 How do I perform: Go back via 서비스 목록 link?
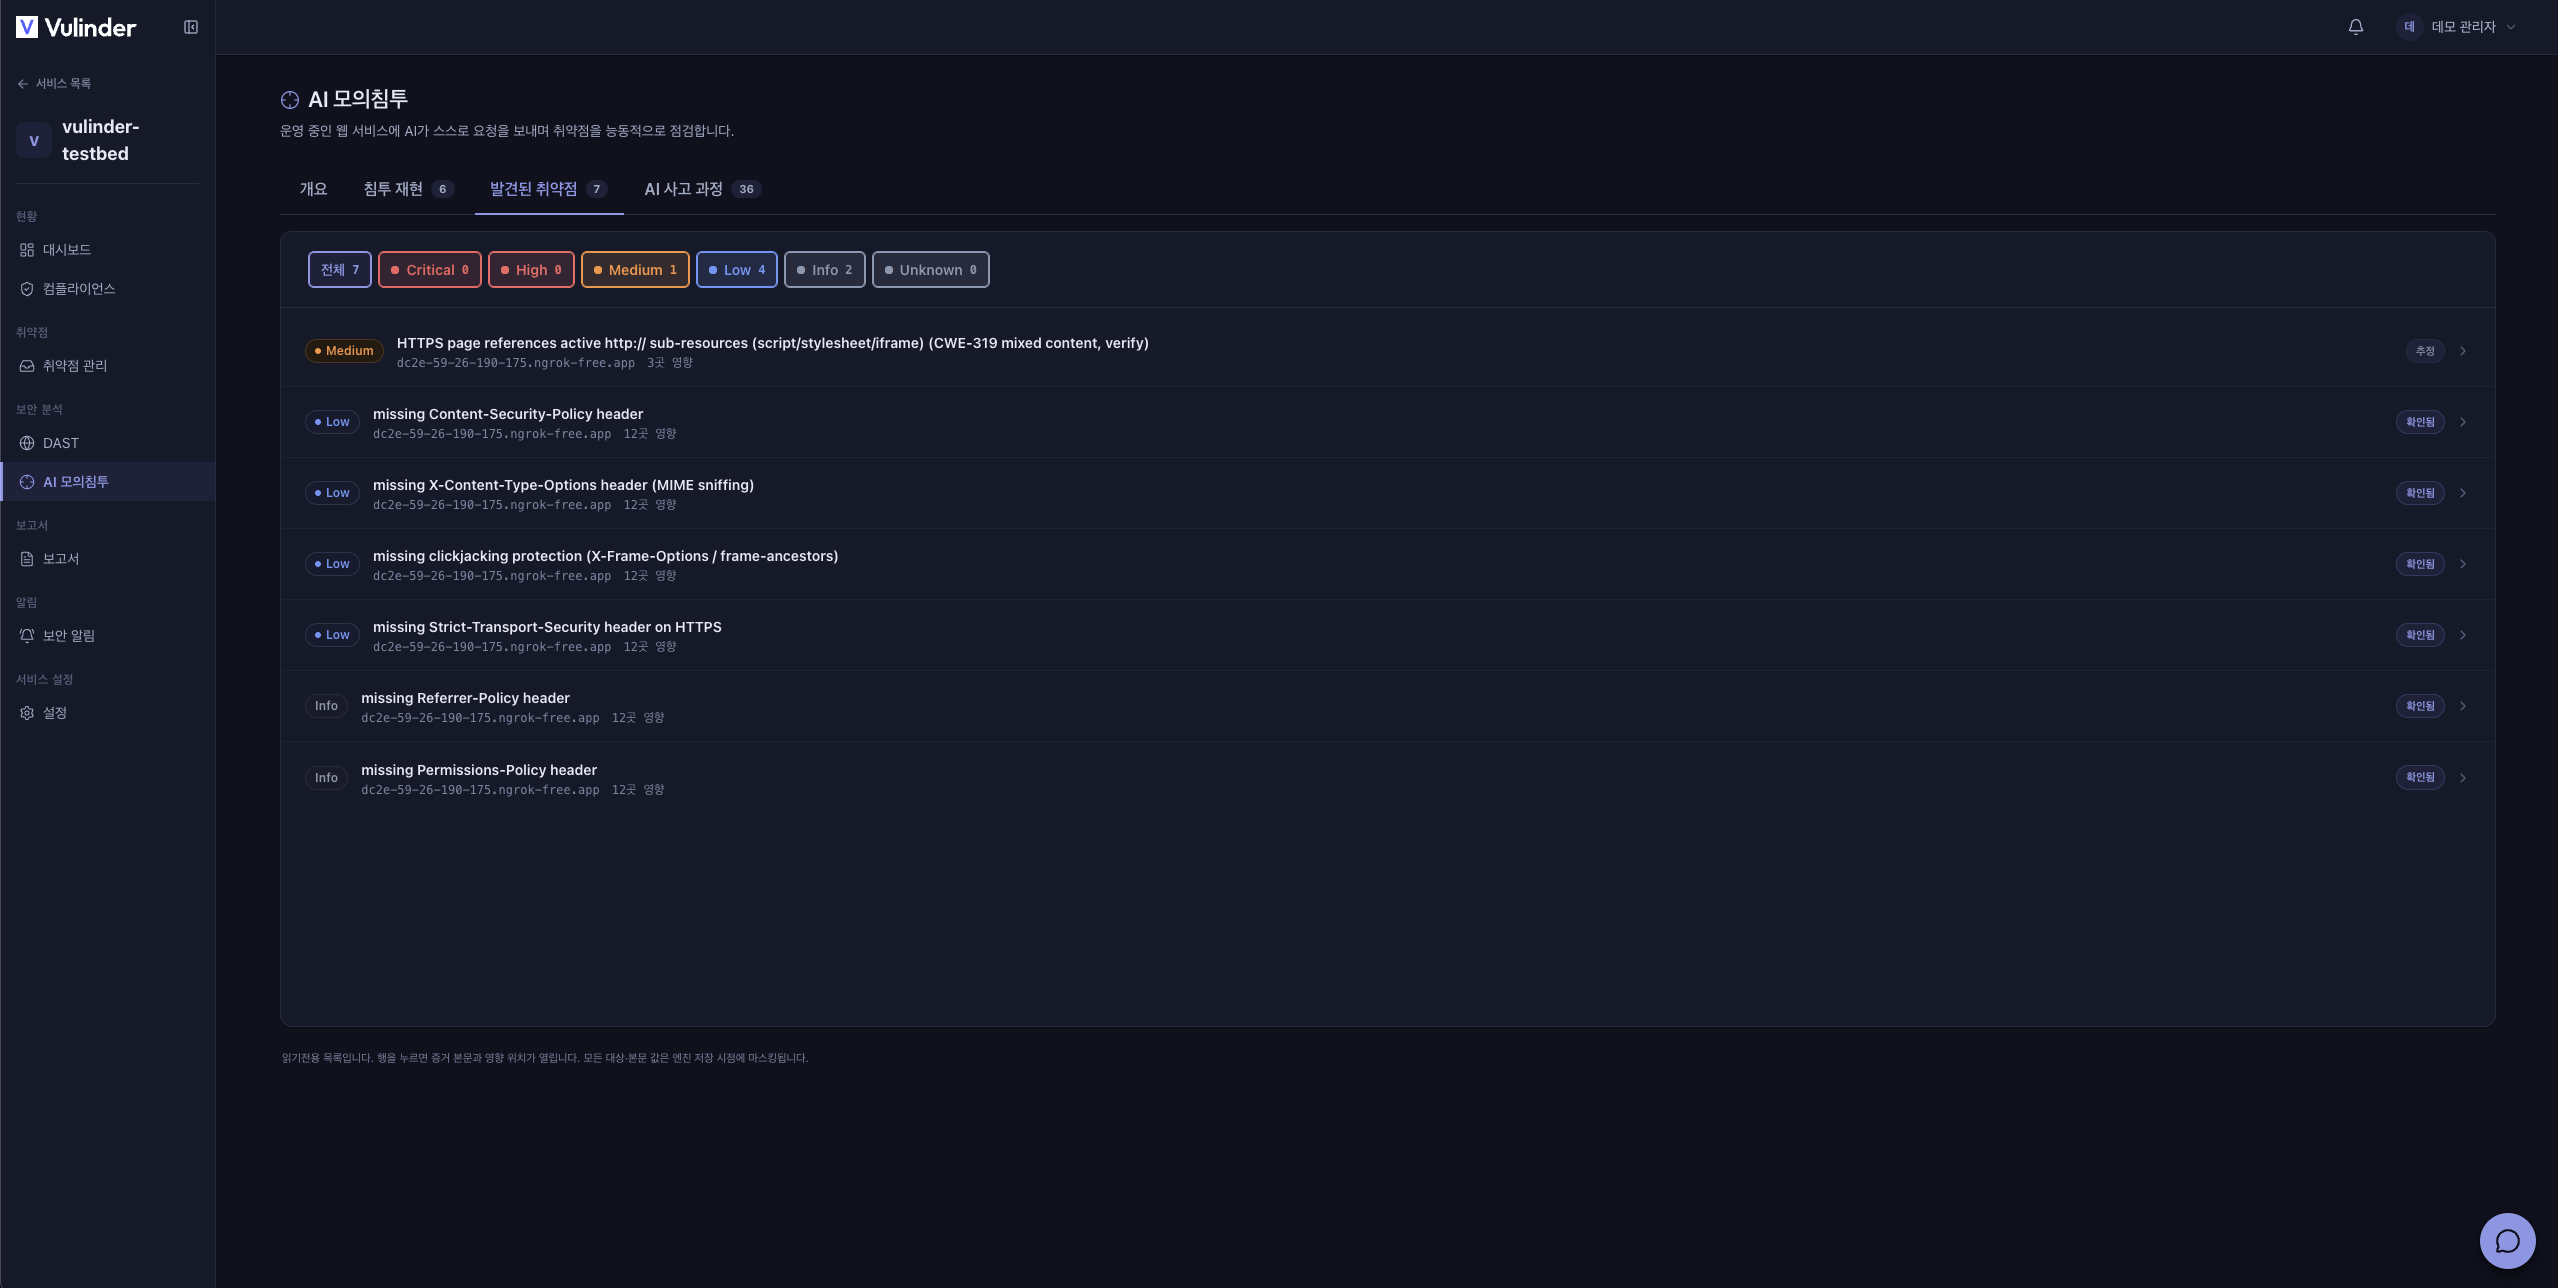(x=55, y=84)
